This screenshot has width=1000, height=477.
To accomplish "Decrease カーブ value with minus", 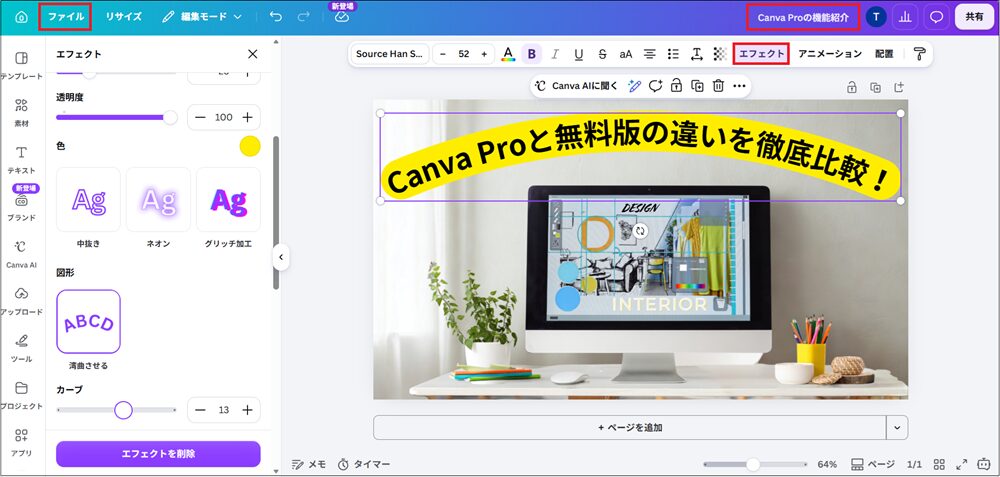I will pyautogui.click(x=200, y=410).
